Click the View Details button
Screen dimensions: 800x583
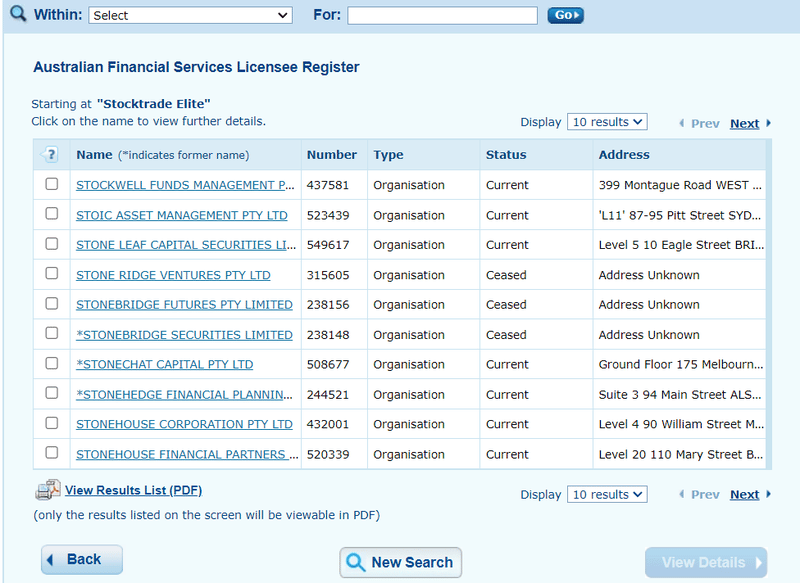706,562
